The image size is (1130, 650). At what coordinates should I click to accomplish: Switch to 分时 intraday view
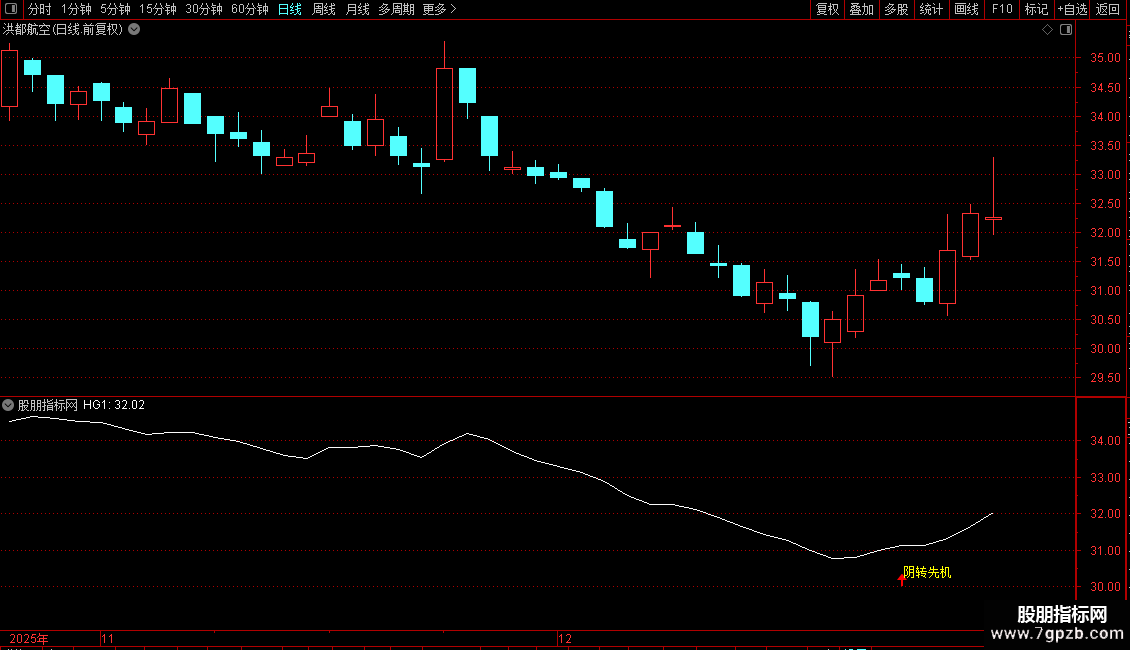coord(40,9)
